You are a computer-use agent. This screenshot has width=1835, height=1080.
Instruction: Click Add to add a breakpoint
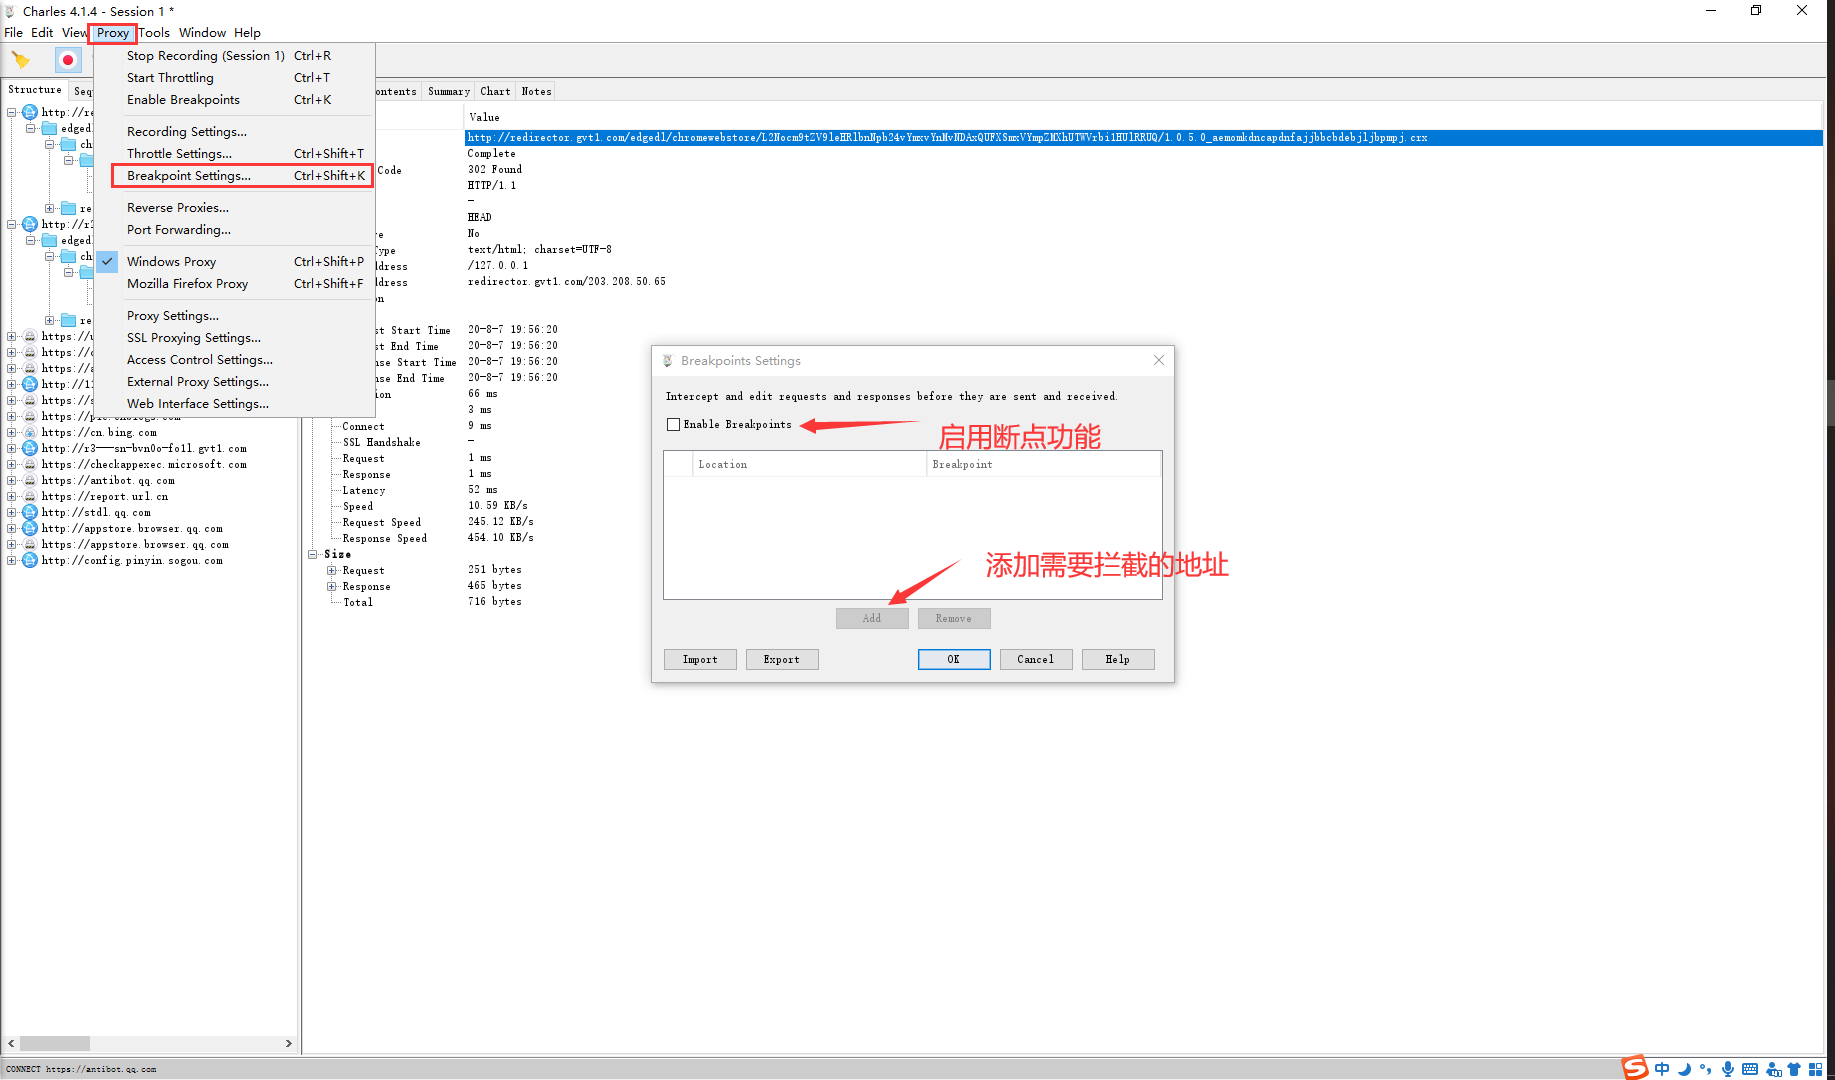point(872,619)
